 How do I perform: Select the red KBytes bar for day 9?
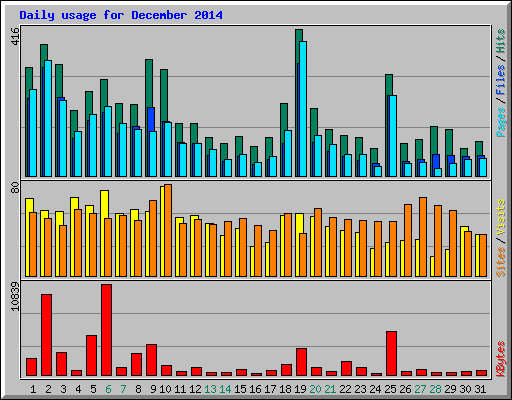(x=151, y=360)
